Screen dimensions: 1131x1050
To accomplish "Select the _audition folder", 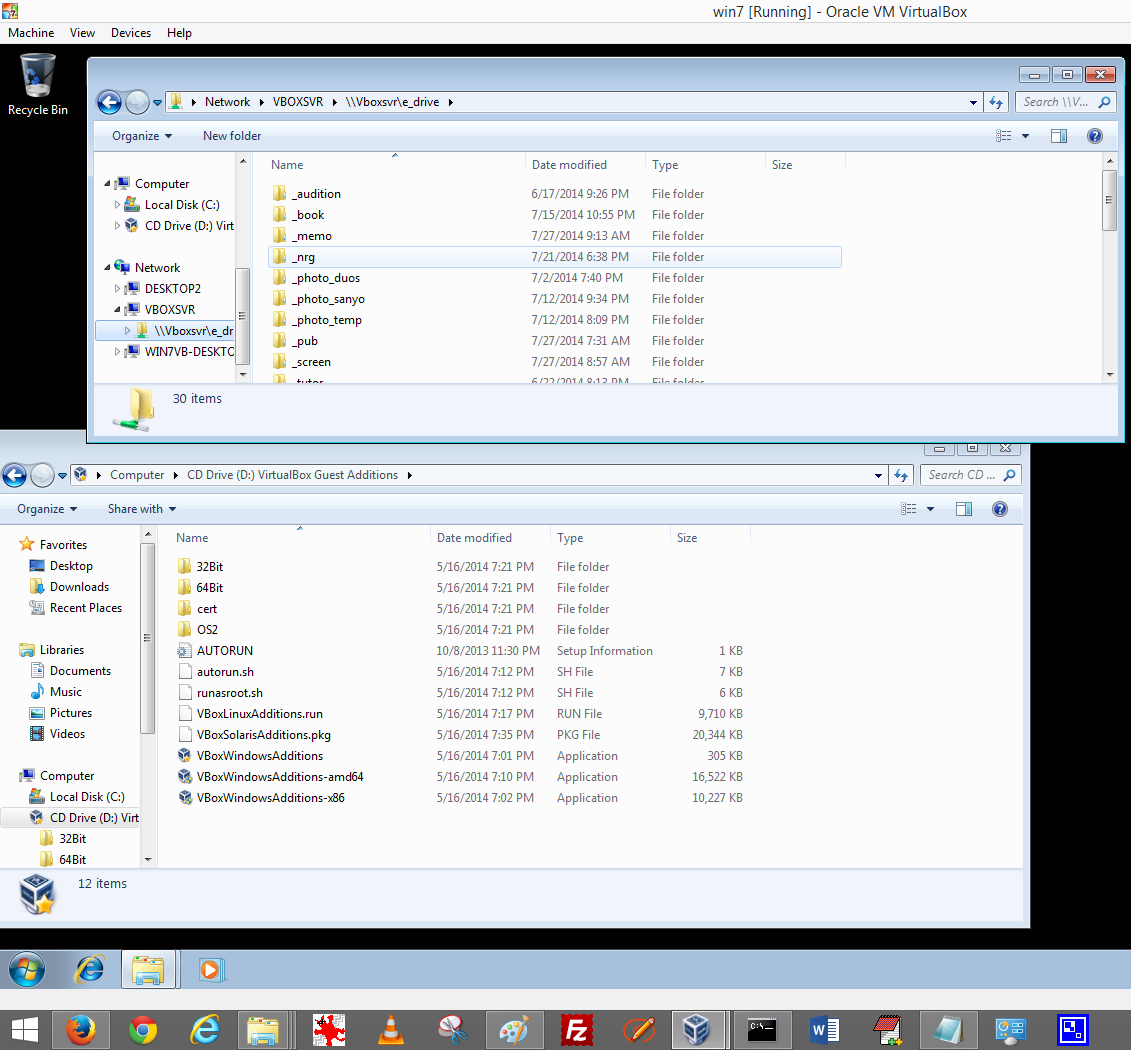I will pos(316,194).
